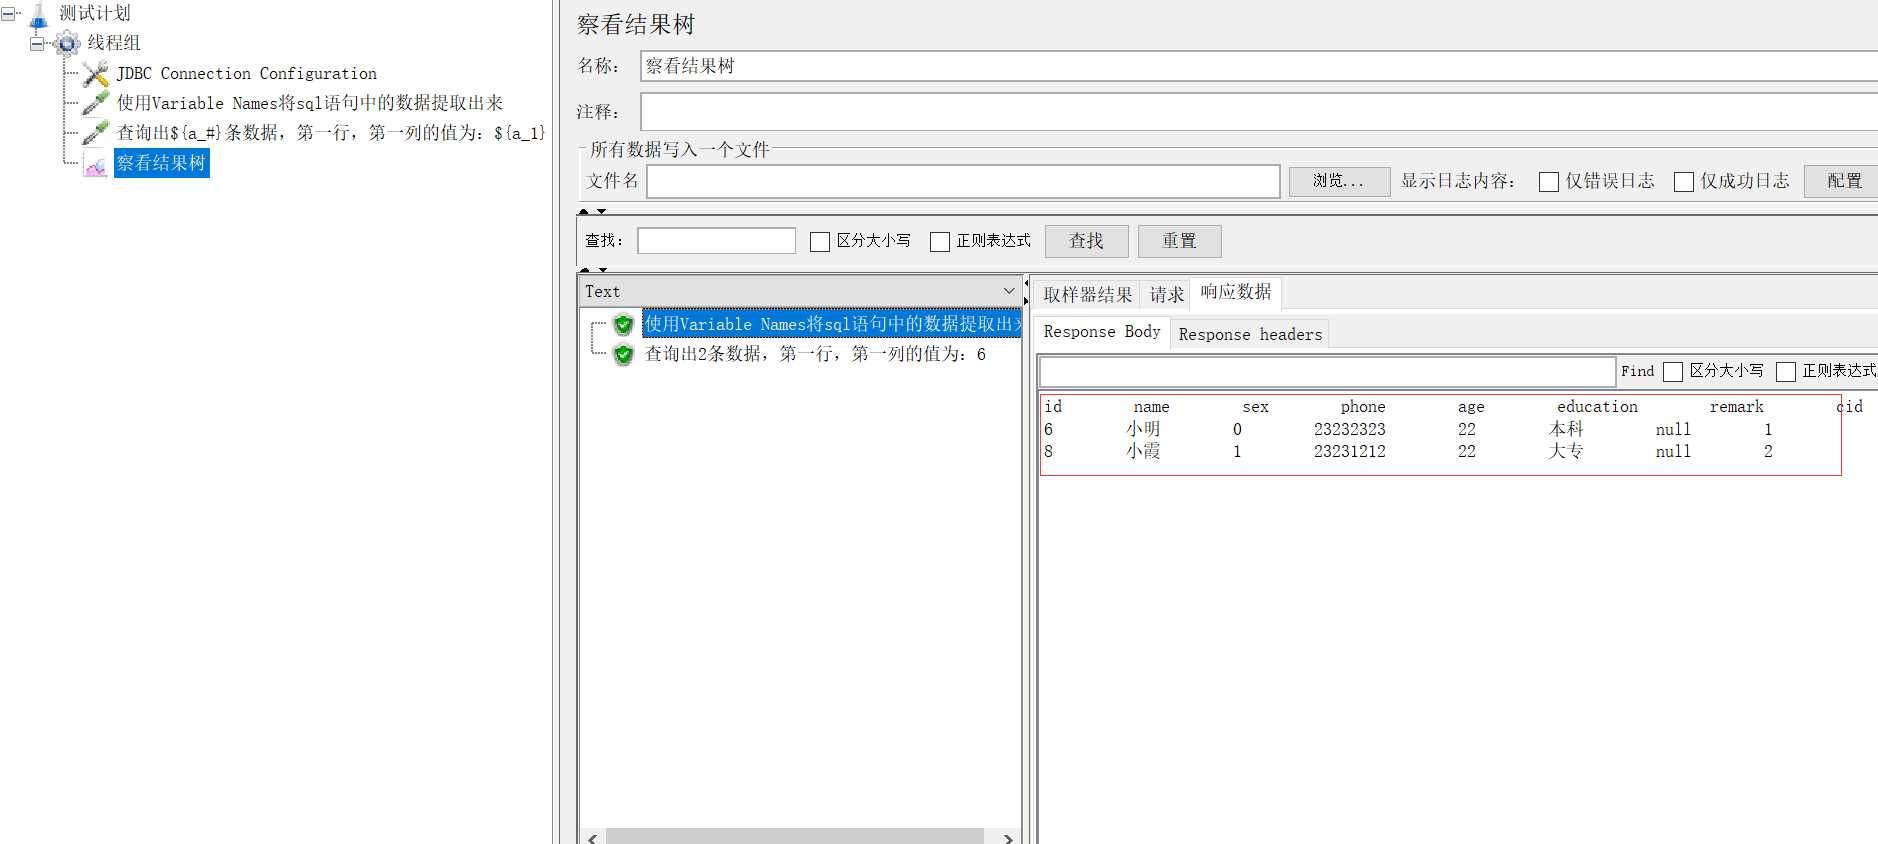The width and height of the screenshot is (1878, 844).
Task: Select JDBC Connection Configuration in the tree
Action: (x=246, y=73)
